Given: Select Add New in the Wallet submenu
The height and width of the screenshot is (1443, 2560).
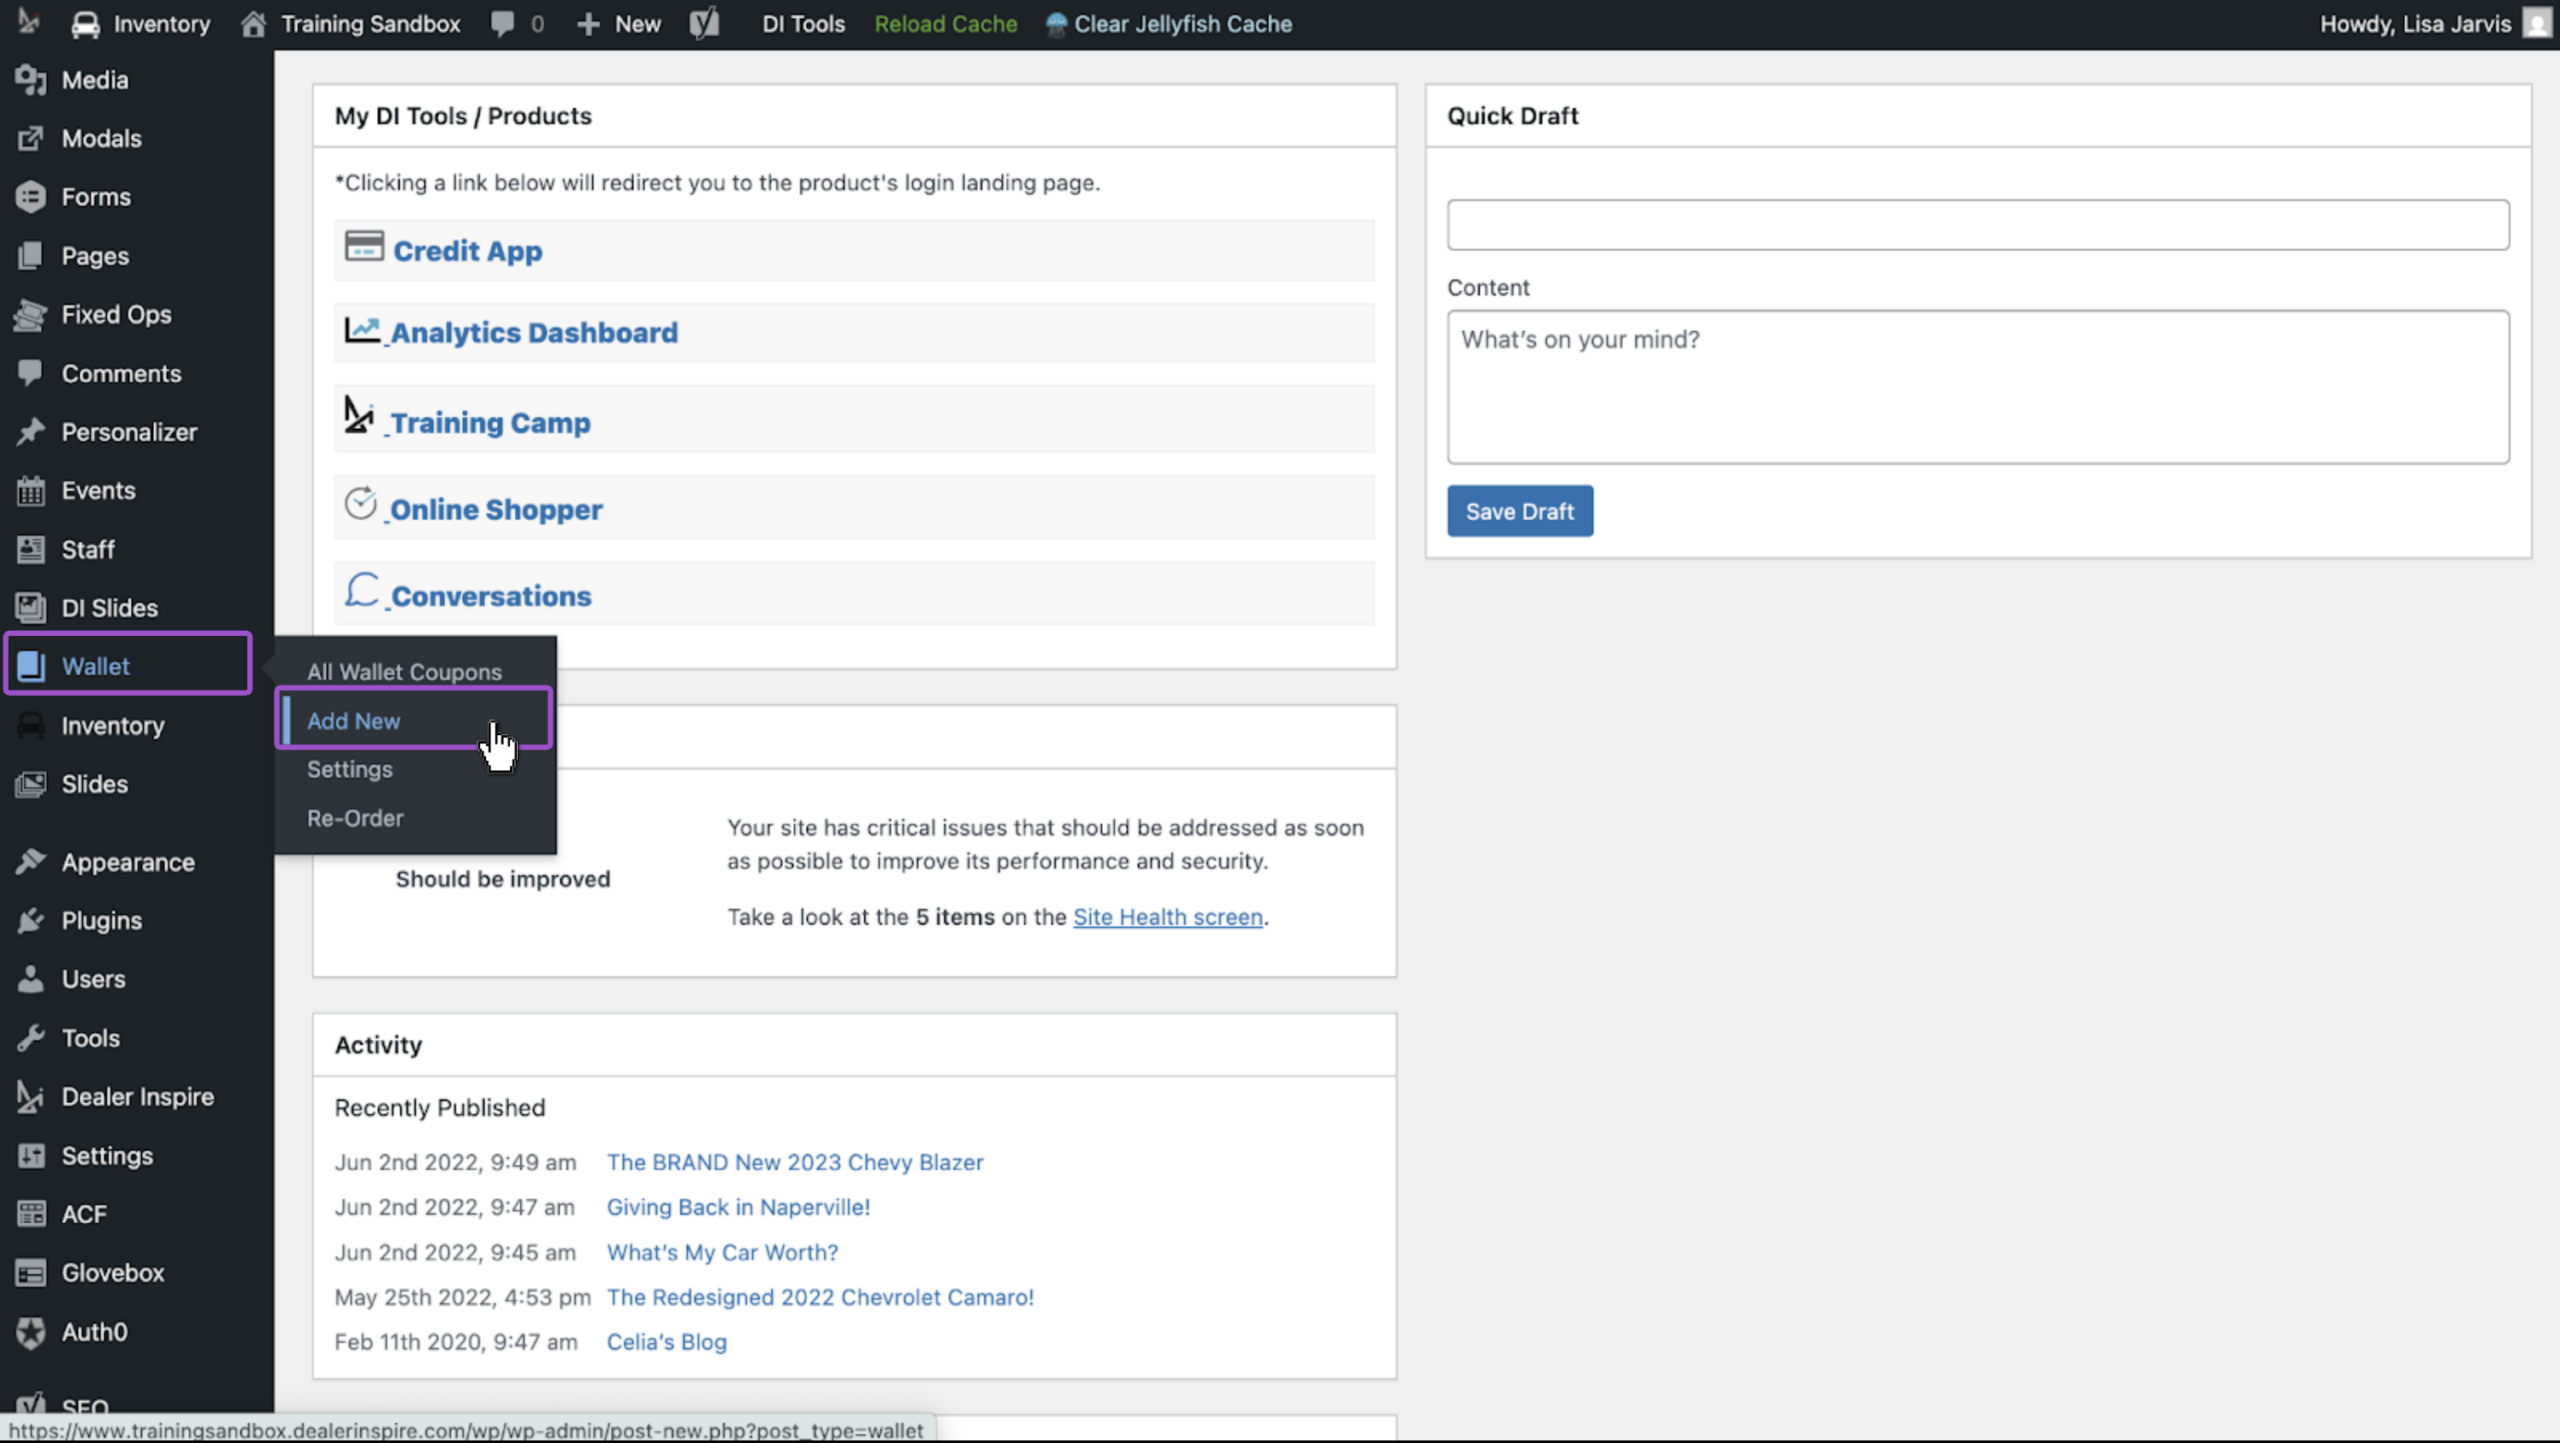Looking at the screenshot, I should point(353,721).
